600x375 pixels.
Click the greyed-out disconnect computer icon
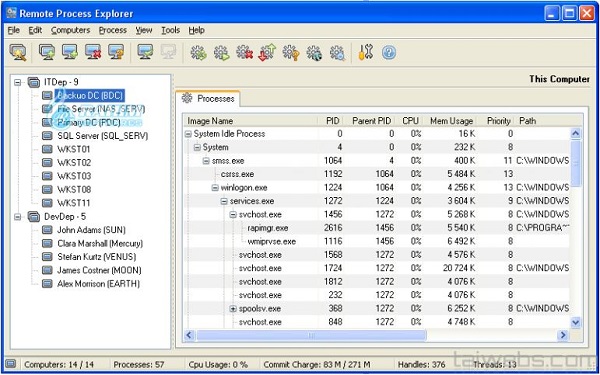pyautogui.click(x=168, y=52)
